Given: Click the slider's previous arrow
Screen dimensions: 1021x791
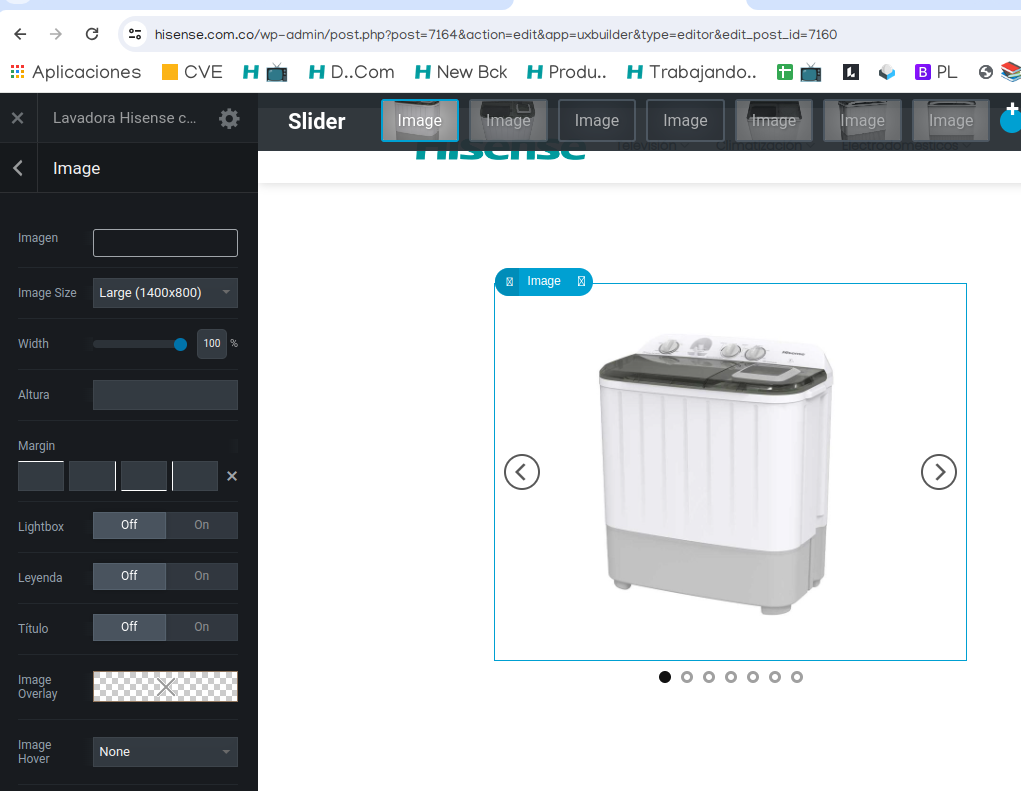Looking at the screenshot, I should 522,472.
